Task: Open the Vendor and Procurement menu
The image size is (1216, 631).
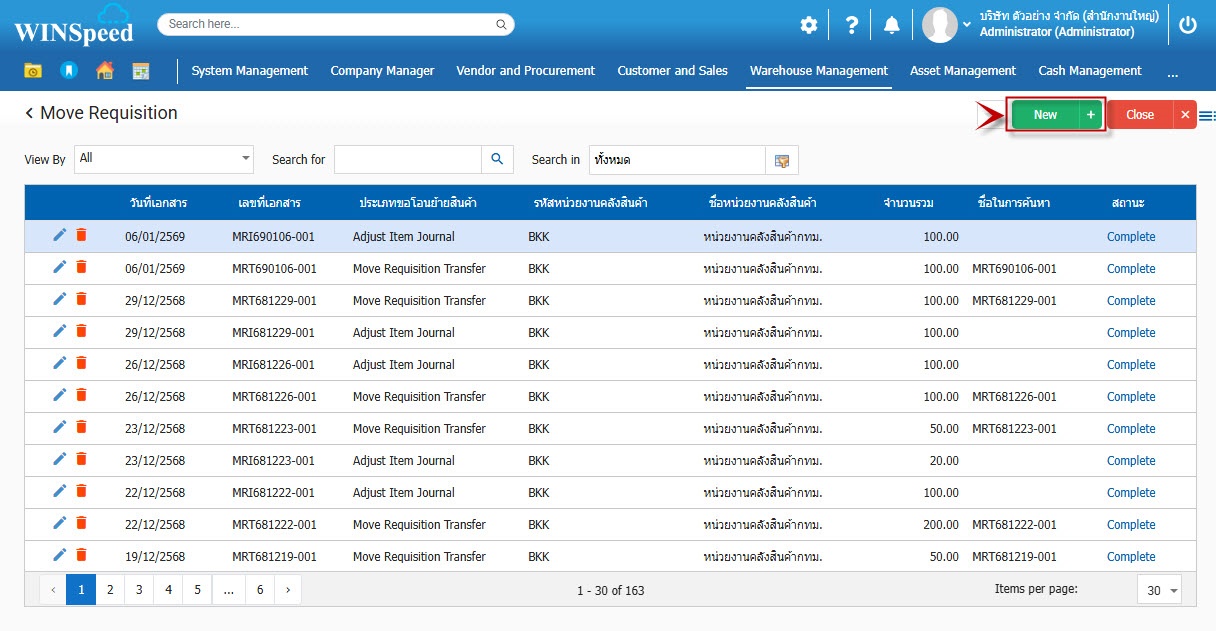Action: (x=525, y=71)
